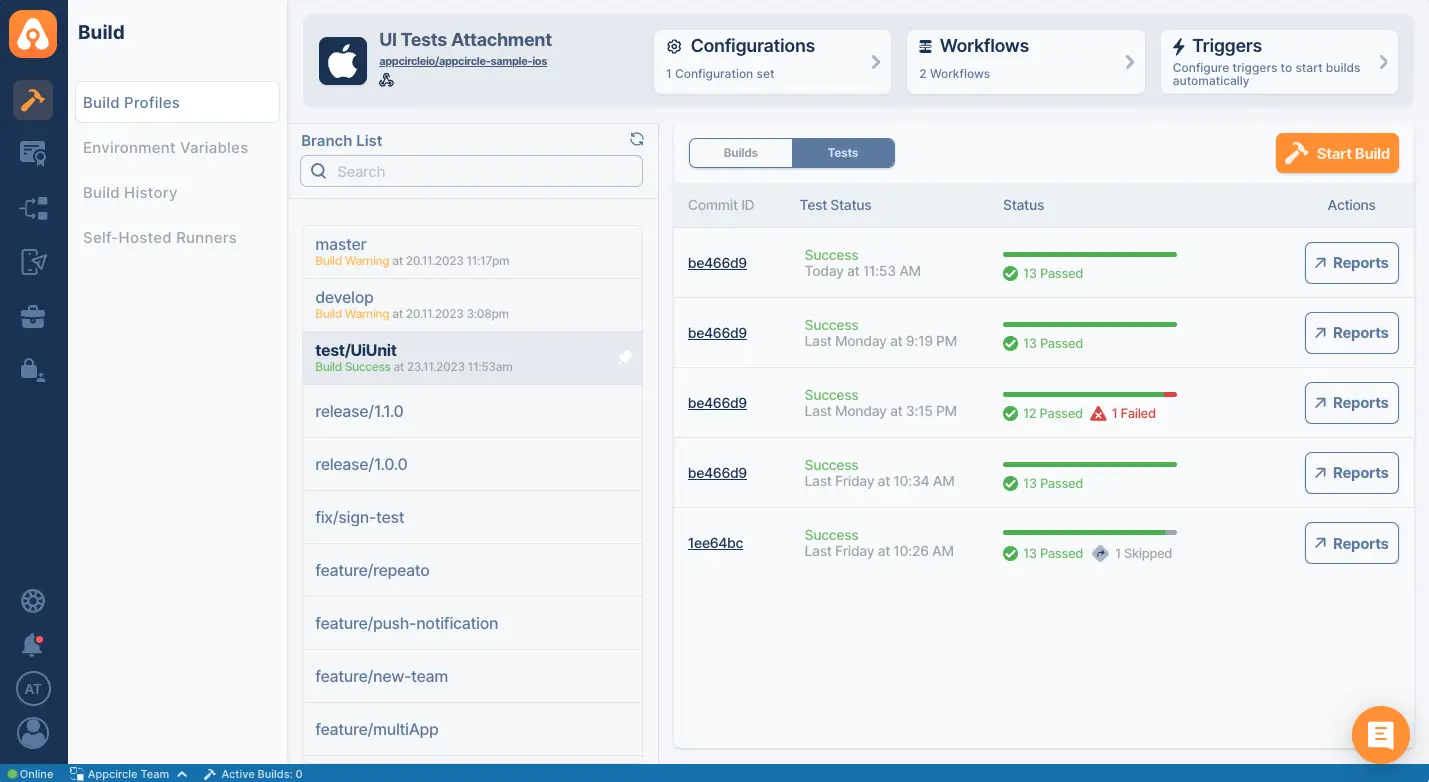Open the appcircleio/appcircle-sample-ios repository link

[463, 61]
